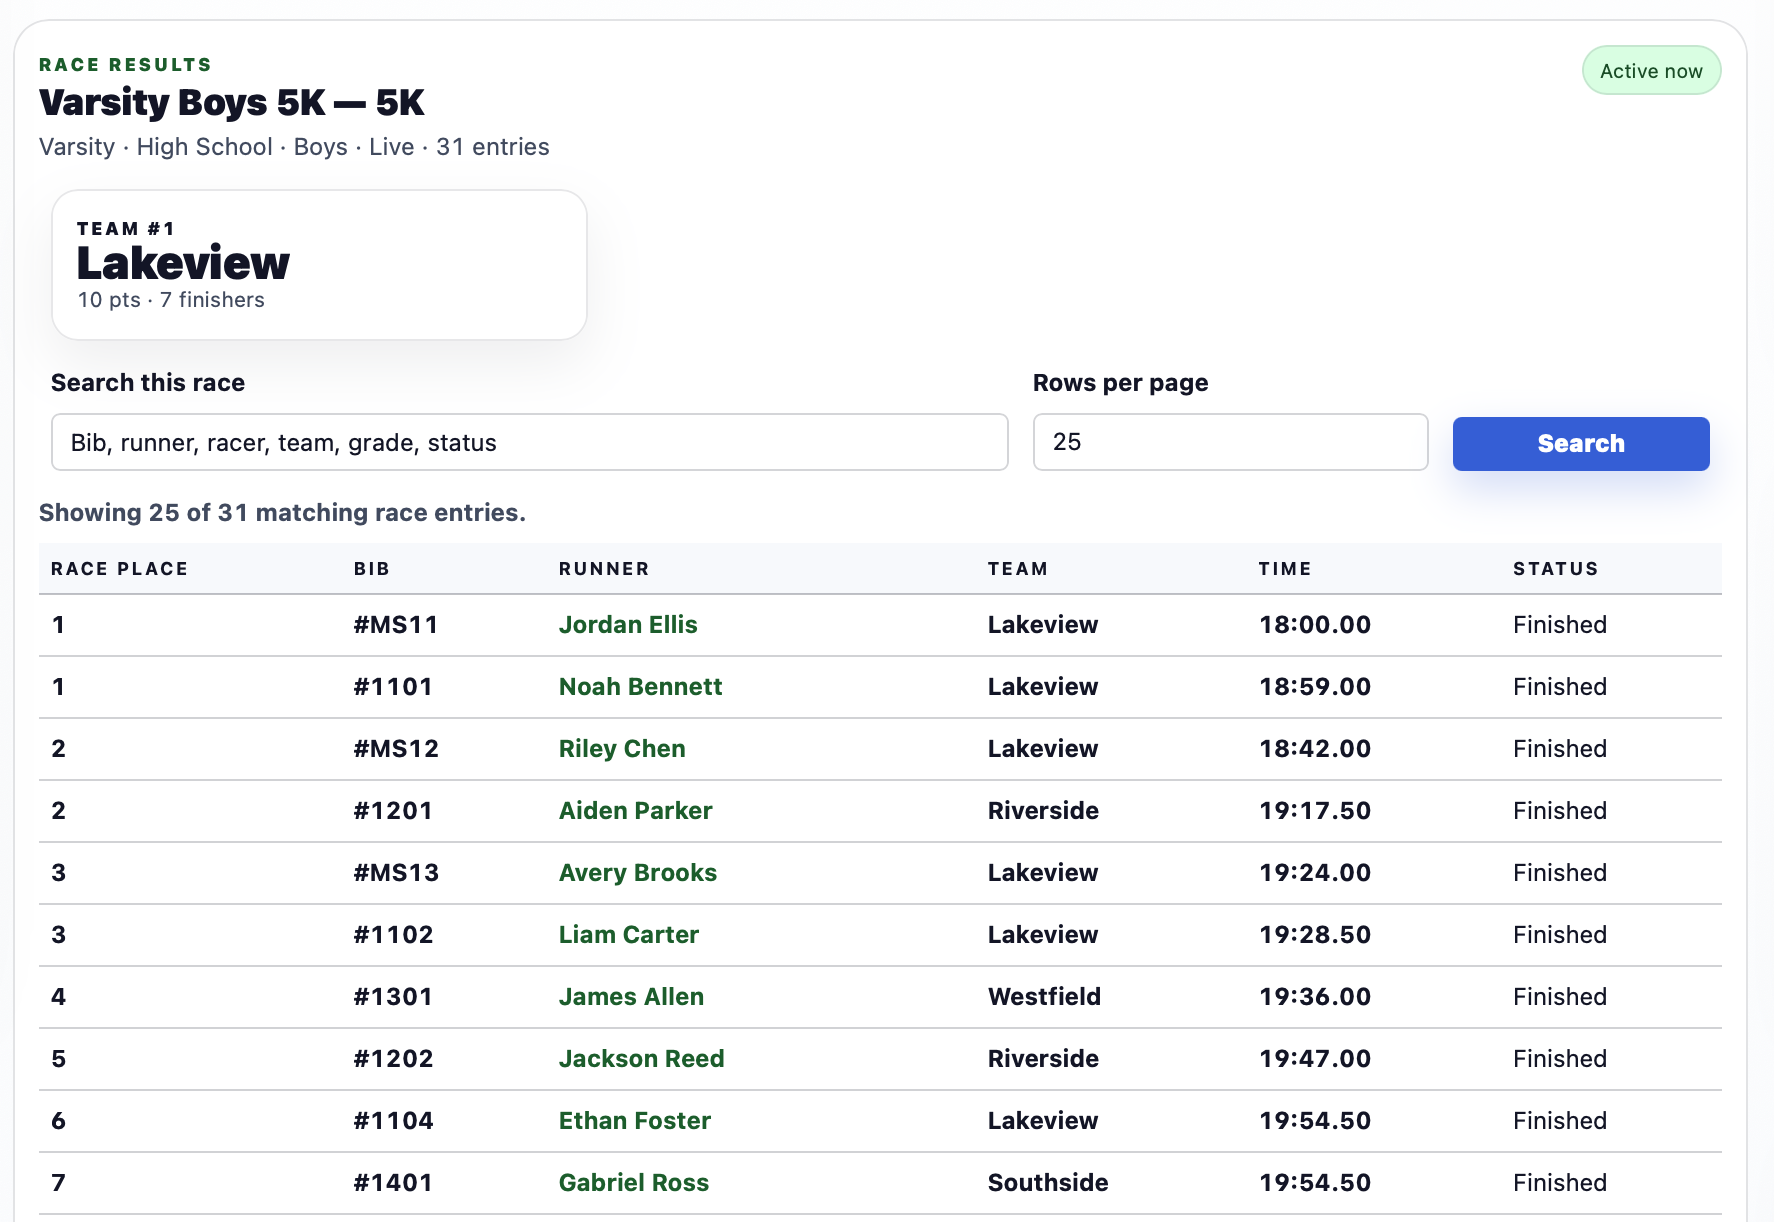Screen dimensions: 1774x1222
Task: Click Finished status in James Allen row
Action: point(1560,997)
